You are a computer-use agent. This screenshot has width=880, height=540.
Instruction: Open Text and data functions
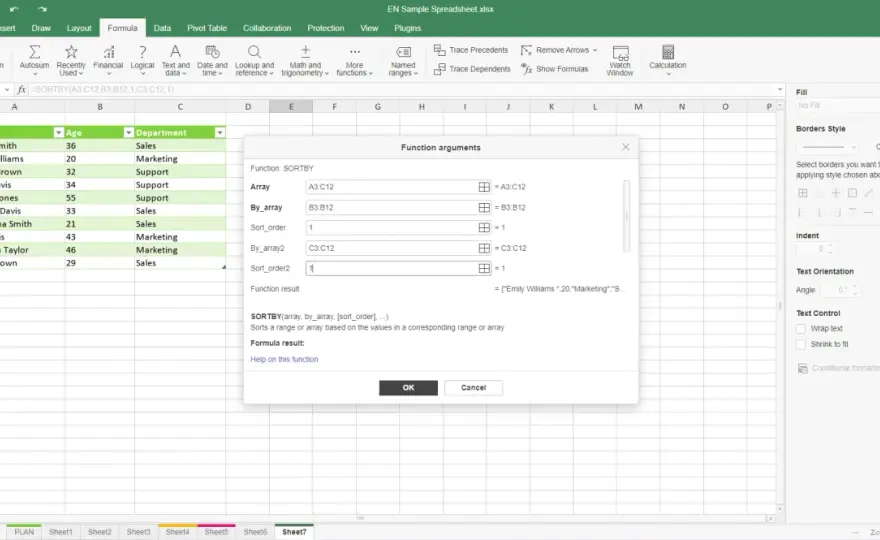(176, 60)
